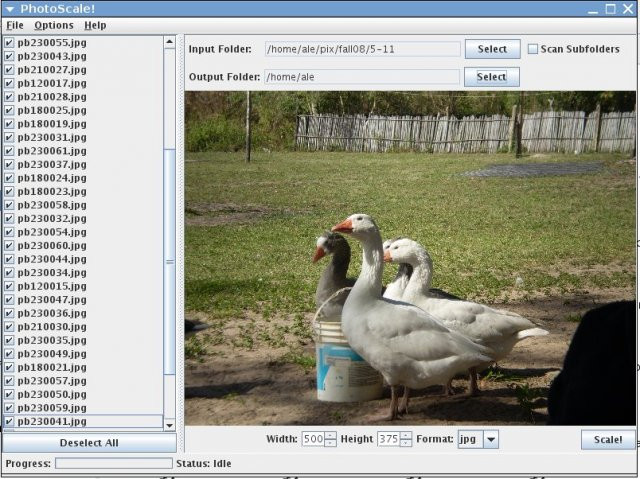Decrease Width with spinner down arrow

click(330, 443)
